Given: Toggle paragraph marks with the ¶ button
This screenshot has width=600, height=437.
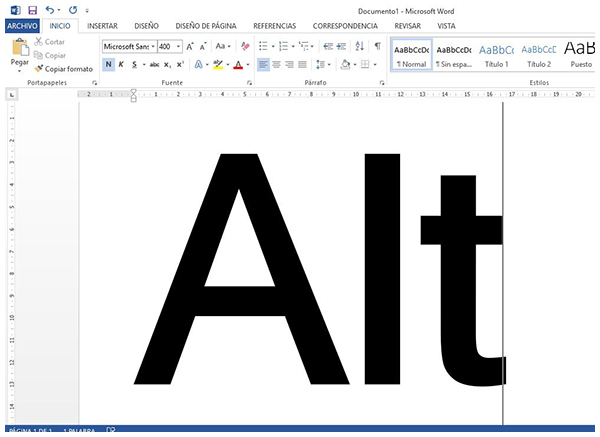Looking at the screenshot, I should [x=378, y=46].
